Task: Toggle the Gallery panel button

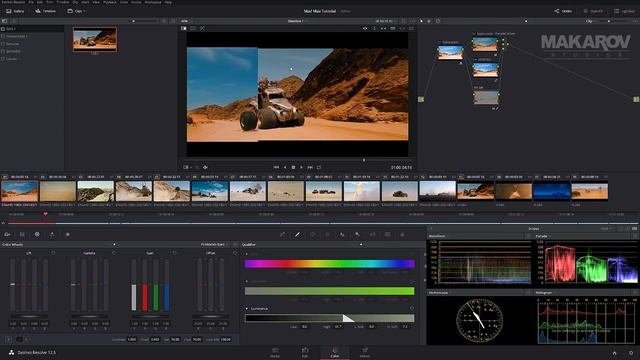Action: click(x=15, y=11)
